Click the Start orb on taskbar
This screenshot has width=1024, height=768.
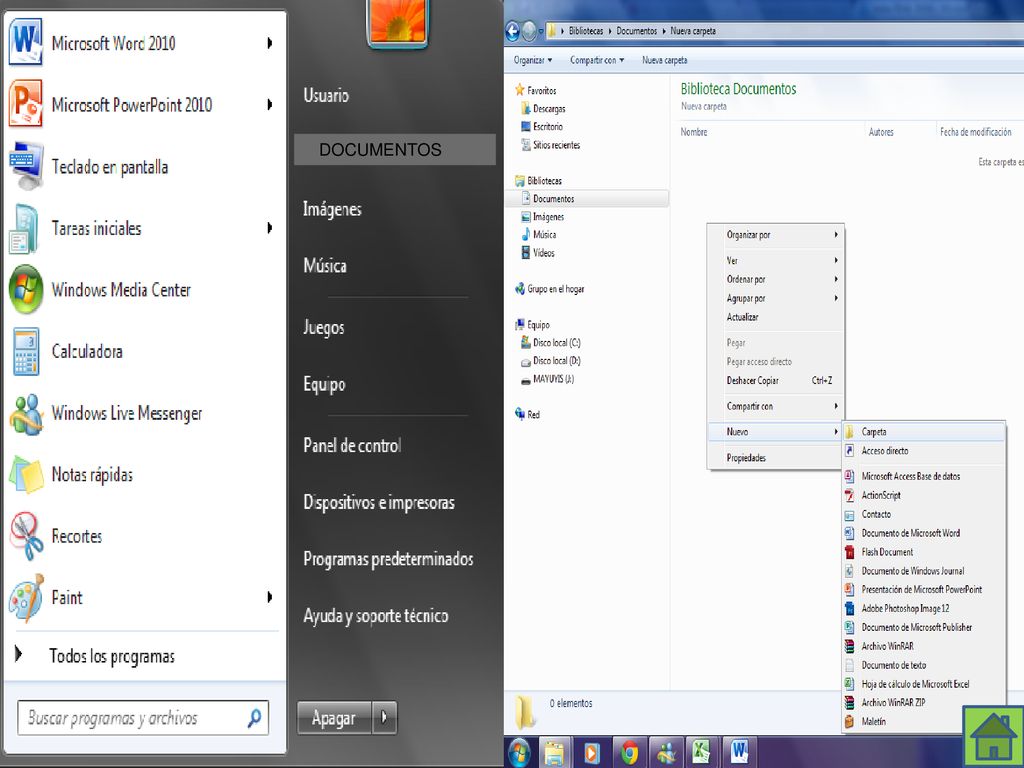pos(520,752)
